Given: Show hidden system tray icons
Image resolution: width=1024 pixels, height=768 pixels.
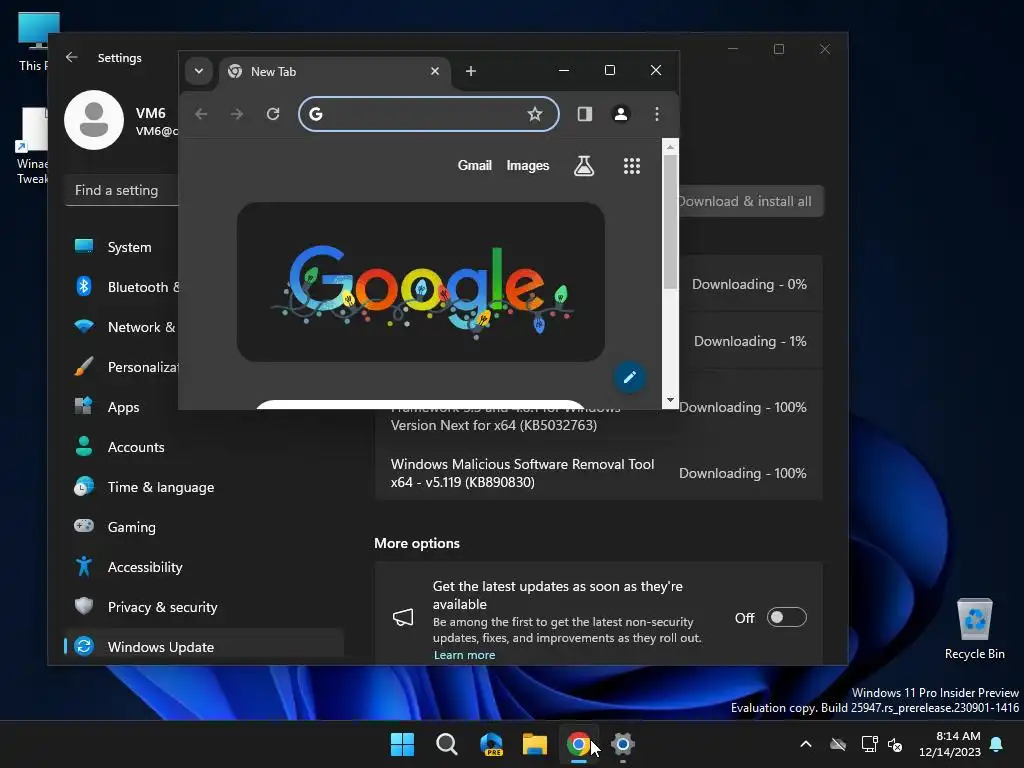Looking at the screenshot, I should [806, 744].
